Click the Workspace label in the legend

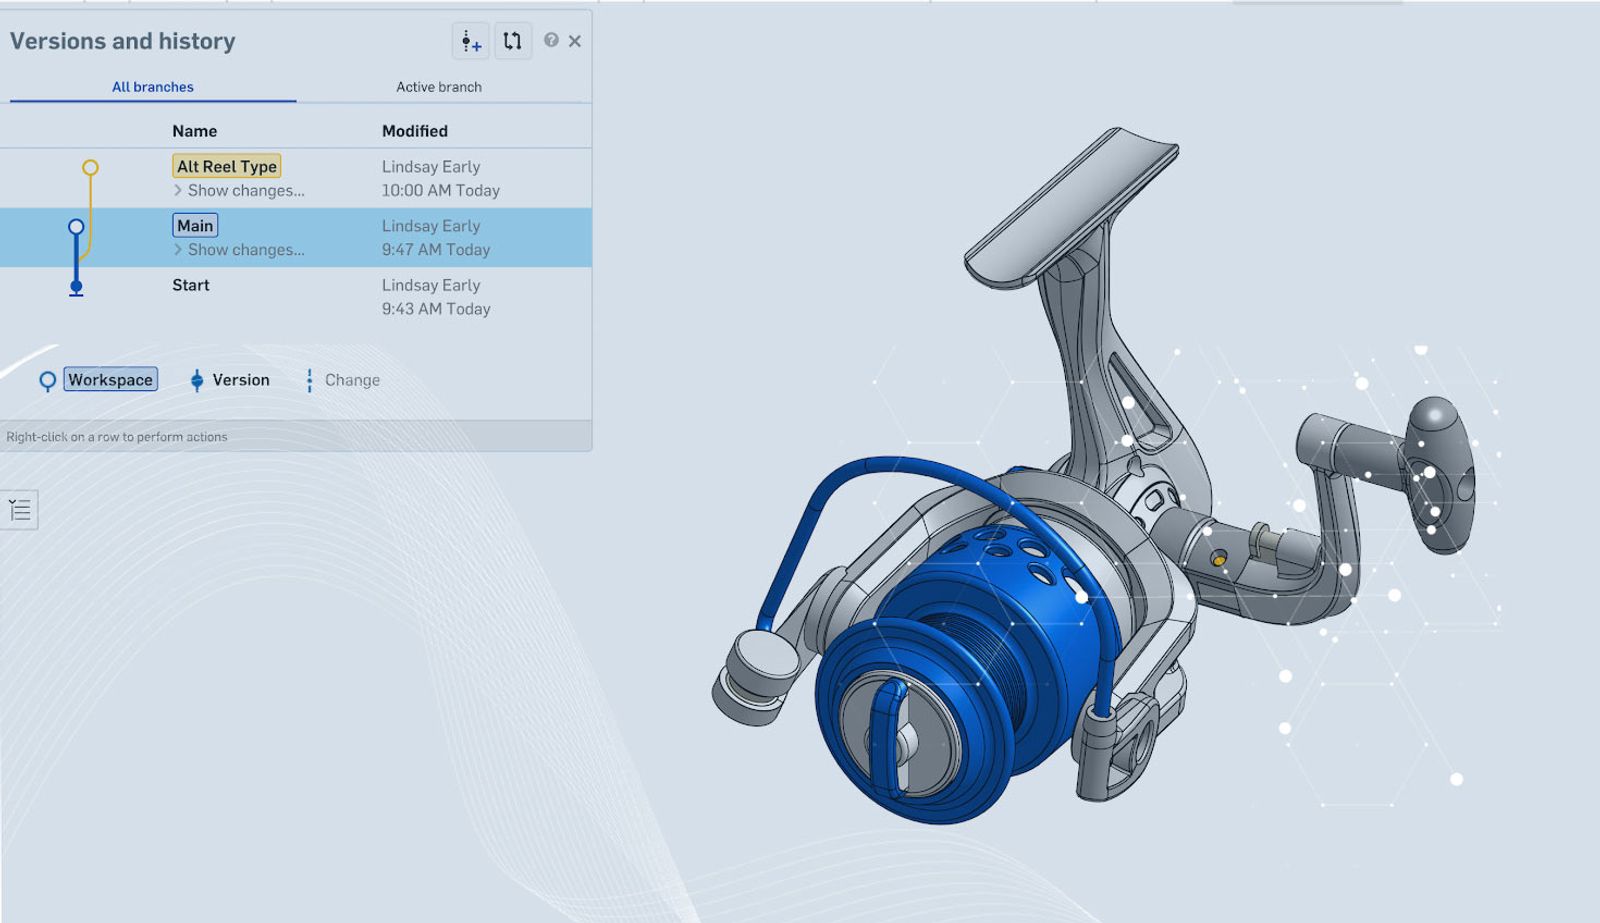tap(111, 380)
